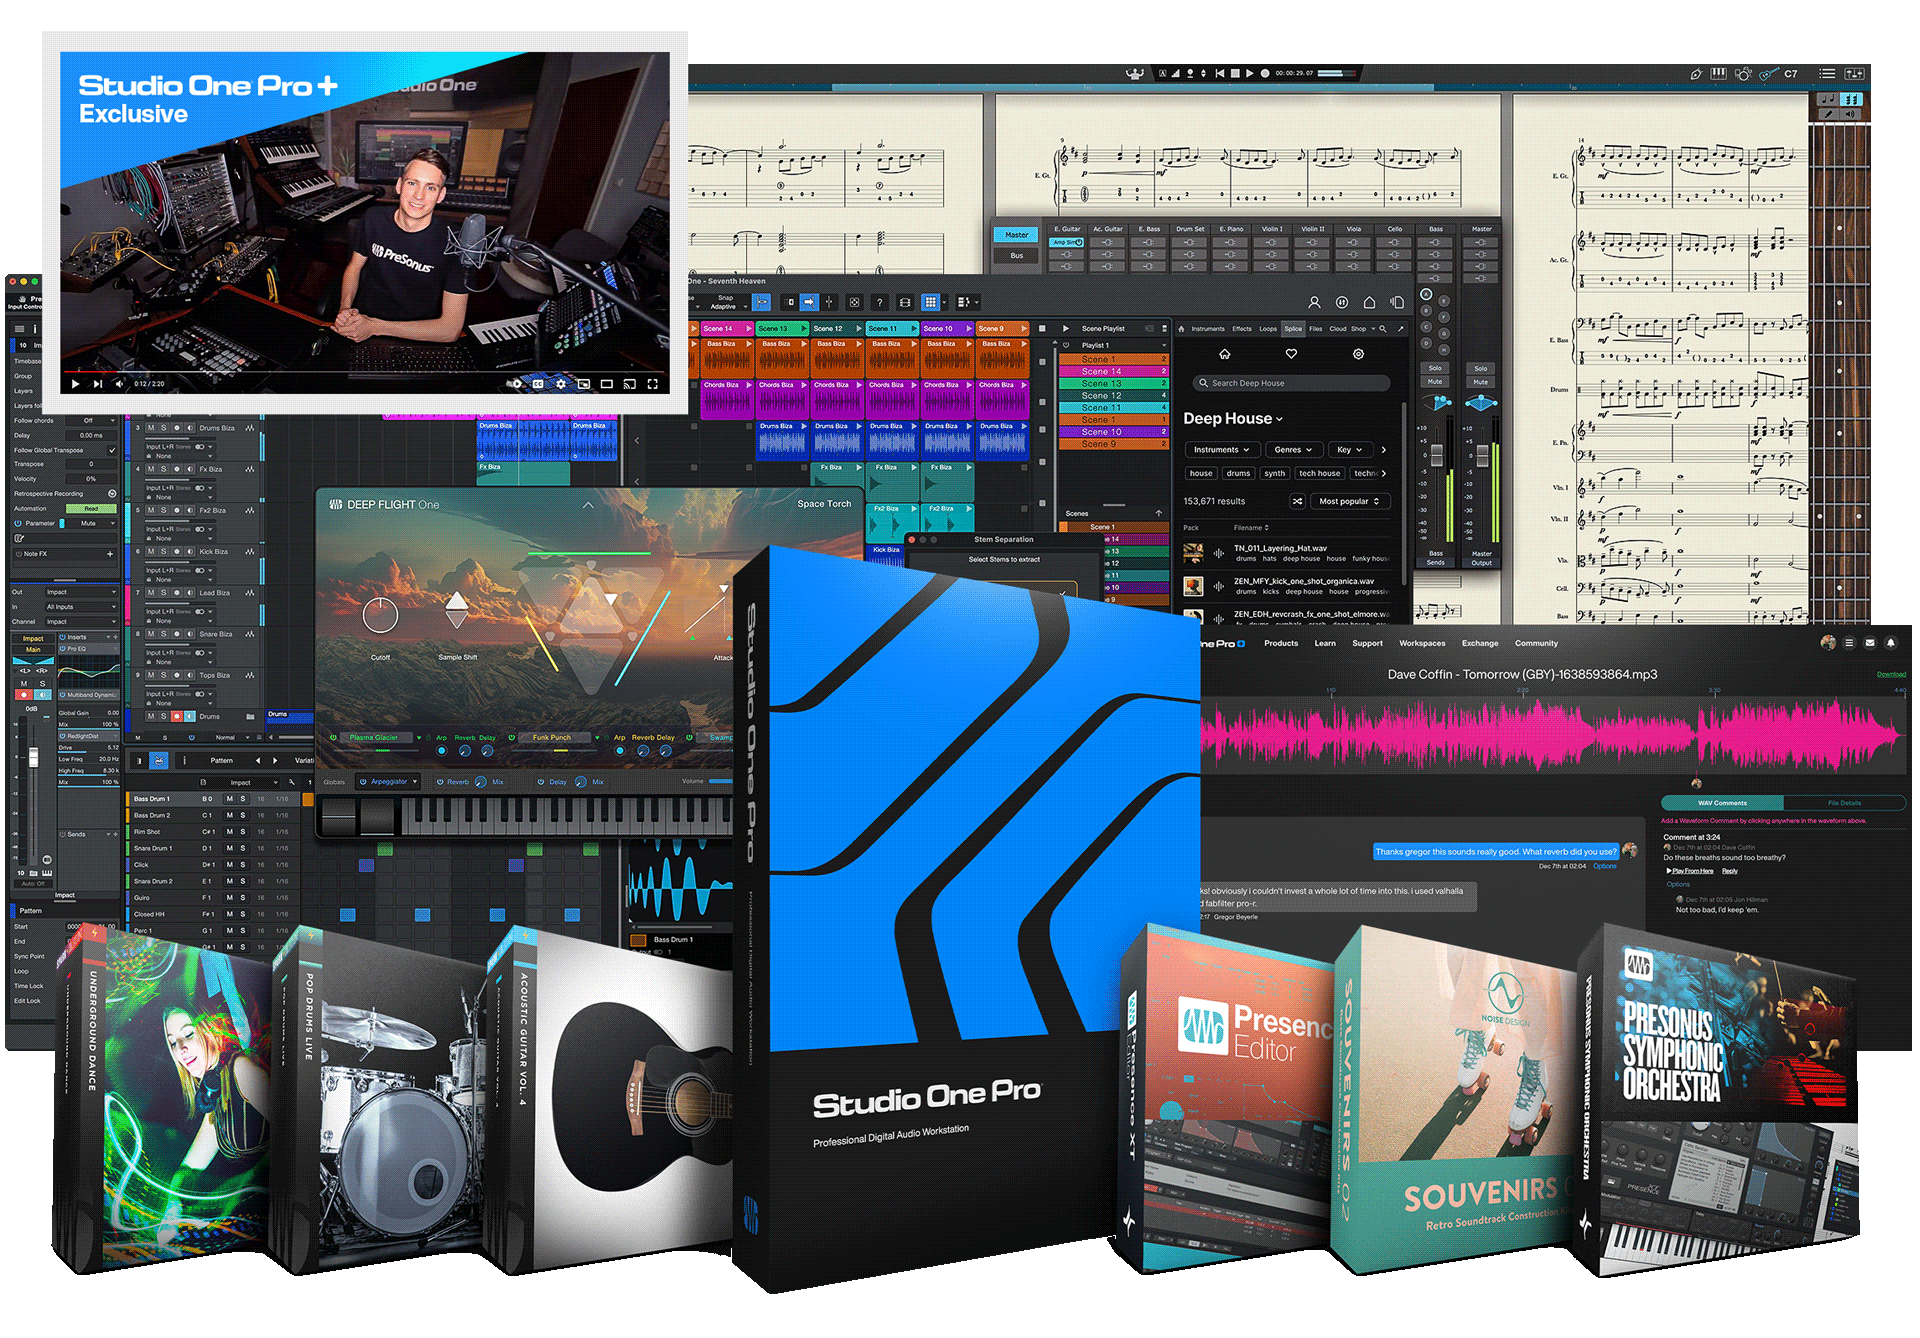Click fullscreen icon in video player
1920x1338 pixels.
click(x=653, y=383)
